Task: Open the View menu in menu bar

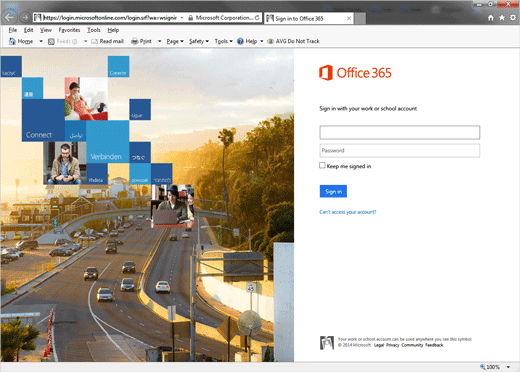Action: tap(46, 30)
